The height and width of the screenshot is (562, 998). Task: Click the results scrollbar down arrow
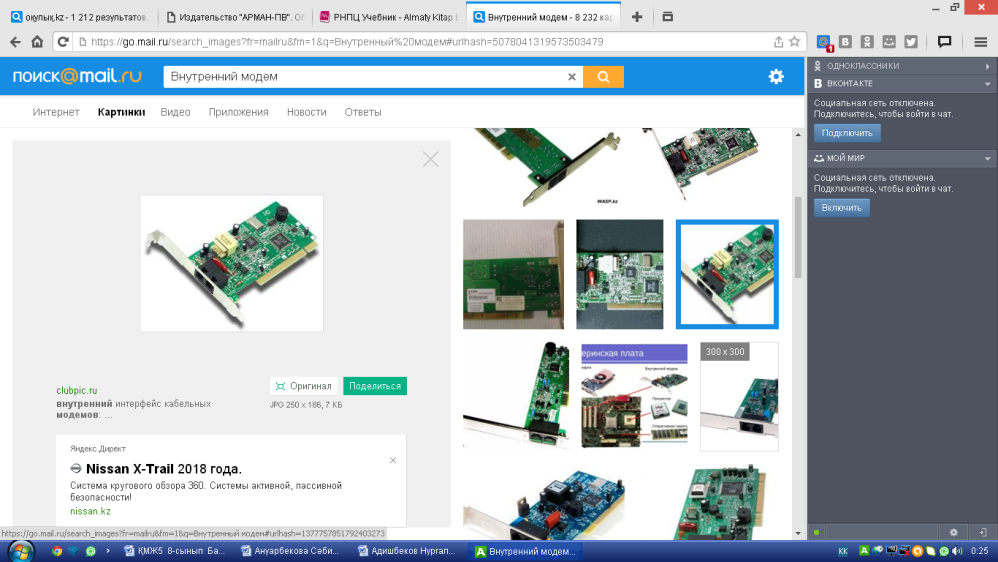tap(798, 533)
